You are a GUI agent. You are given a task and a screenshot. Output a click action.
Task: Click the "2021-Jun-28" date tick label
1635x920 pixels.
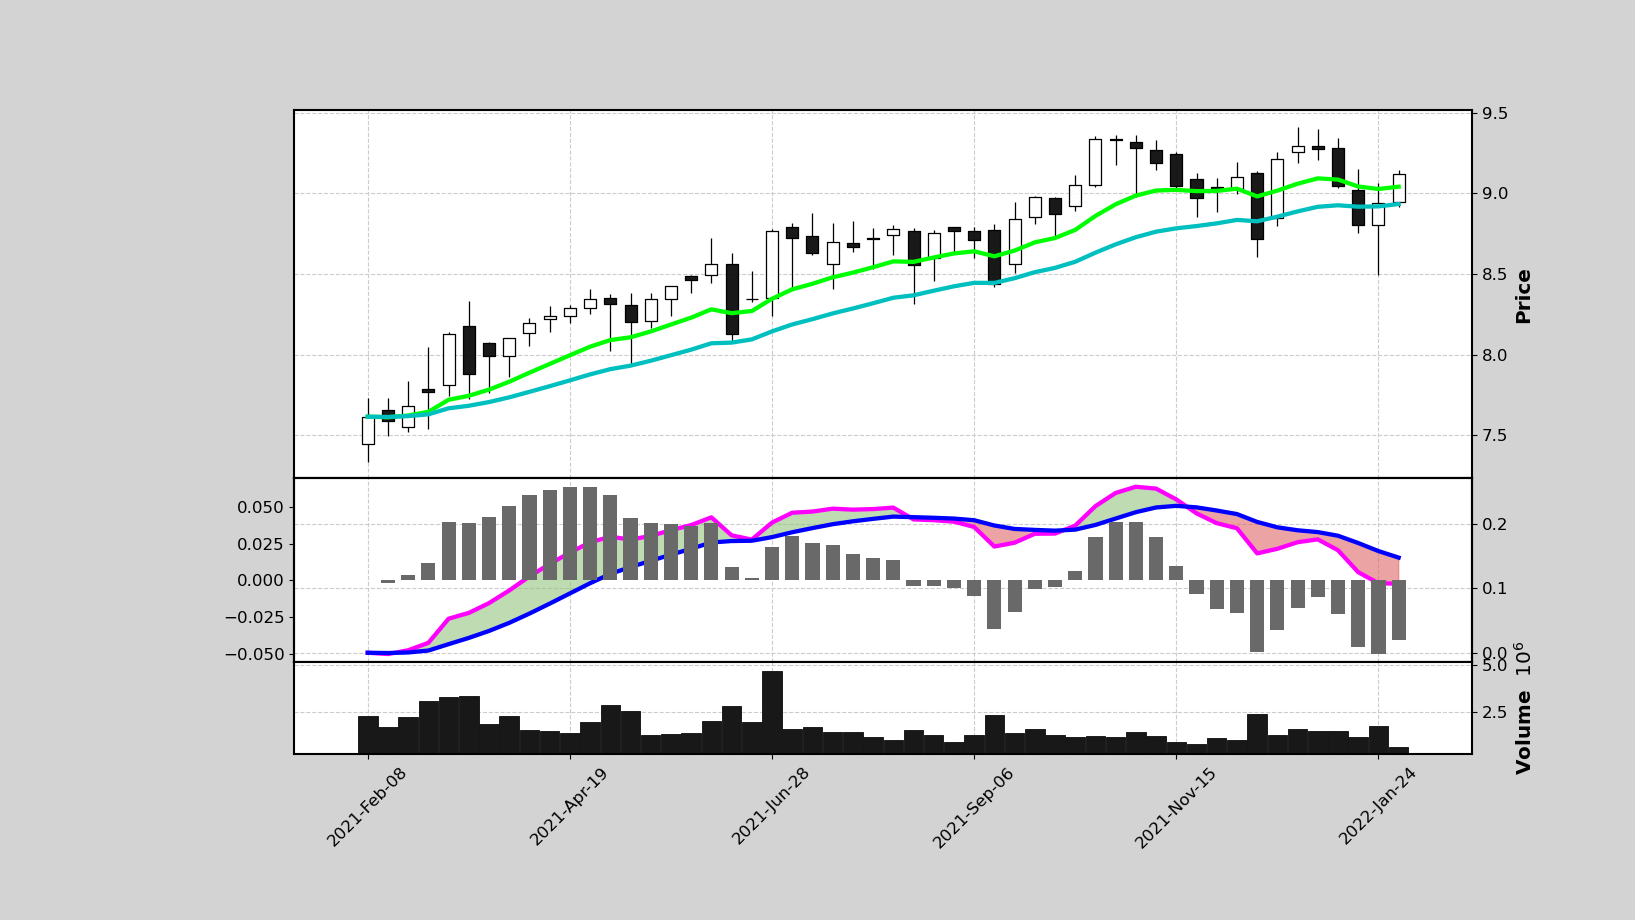click(x=771, y=808)
